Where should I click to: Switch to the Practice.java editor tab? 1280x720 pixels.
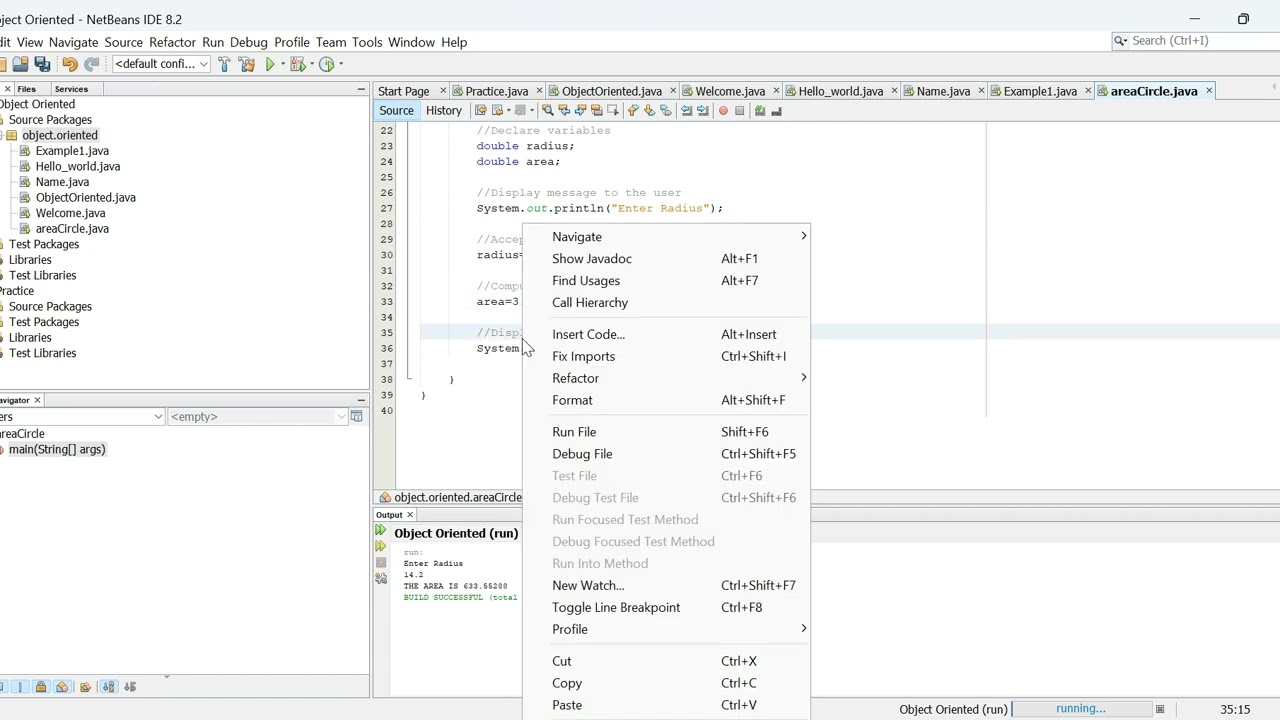point(496,91)
